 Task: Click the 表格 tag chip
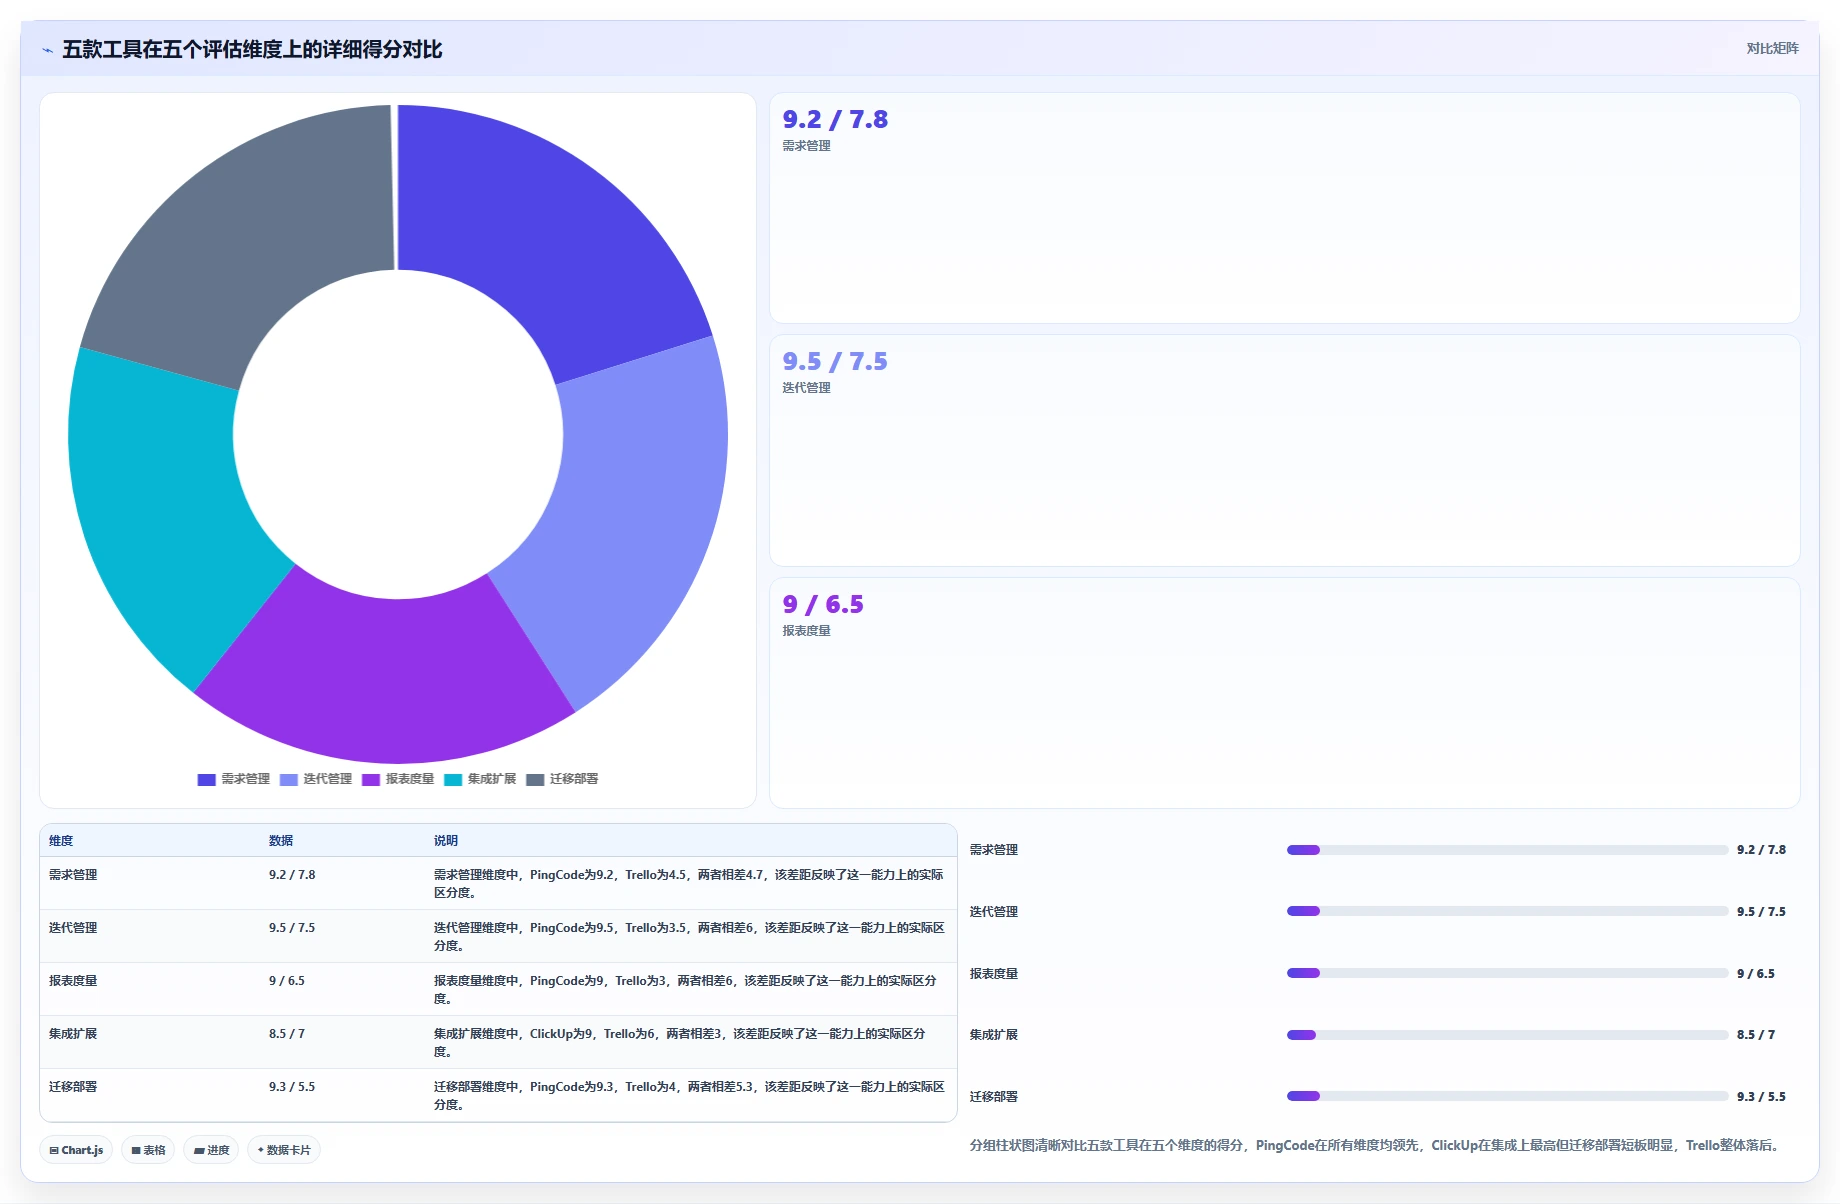click(x=148, y=1150)
